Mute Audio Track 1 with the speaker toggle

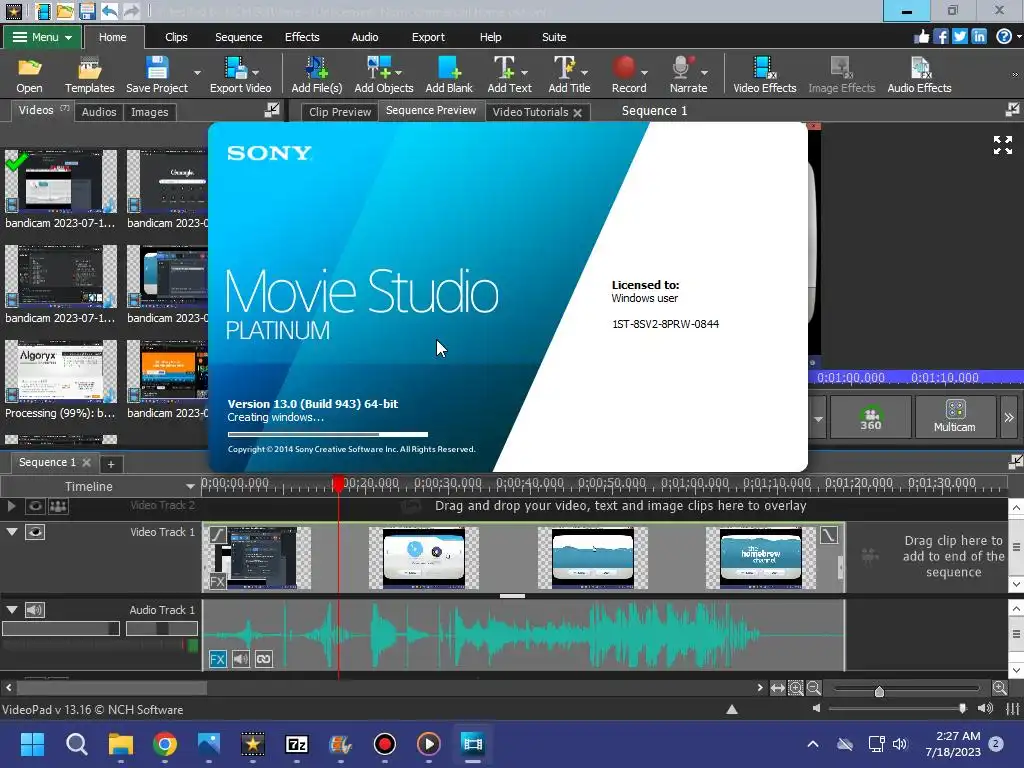(35, 610)
